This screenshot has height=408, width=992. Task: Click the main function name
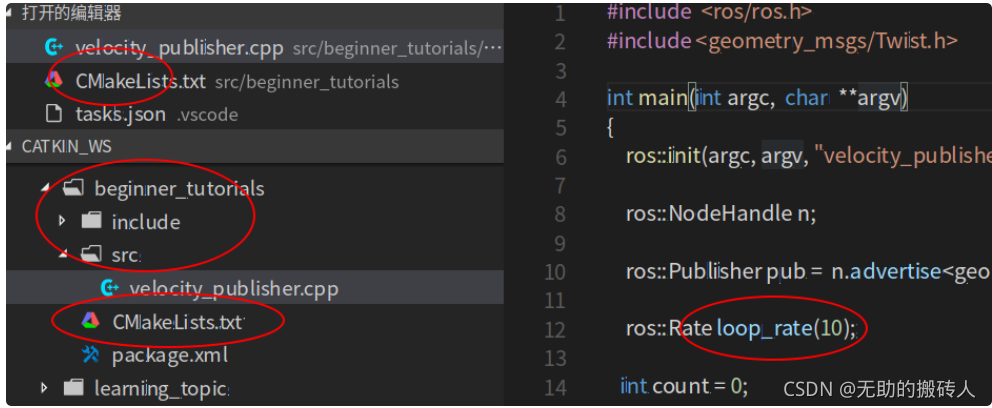coord(662,98)
